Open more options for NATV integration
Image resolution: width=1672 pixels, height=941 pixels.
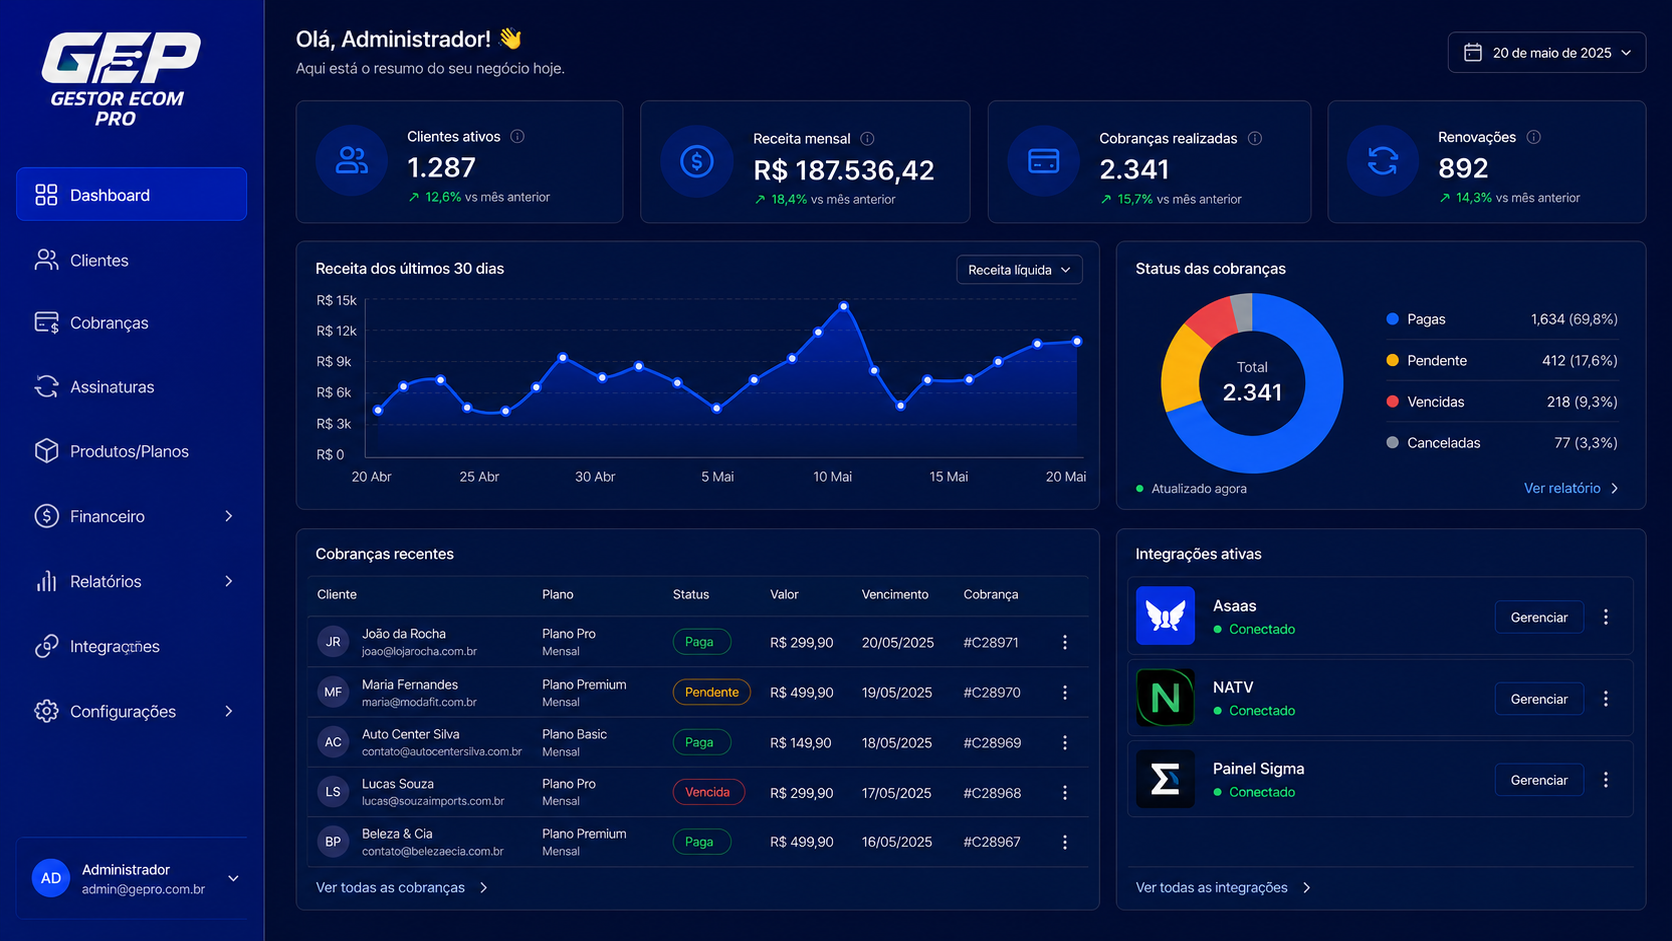[1606, 698]
